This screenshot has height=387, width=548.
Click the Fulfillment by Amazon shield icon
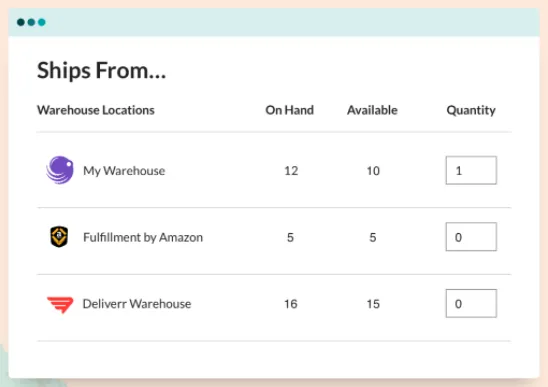tap(59, 237)
